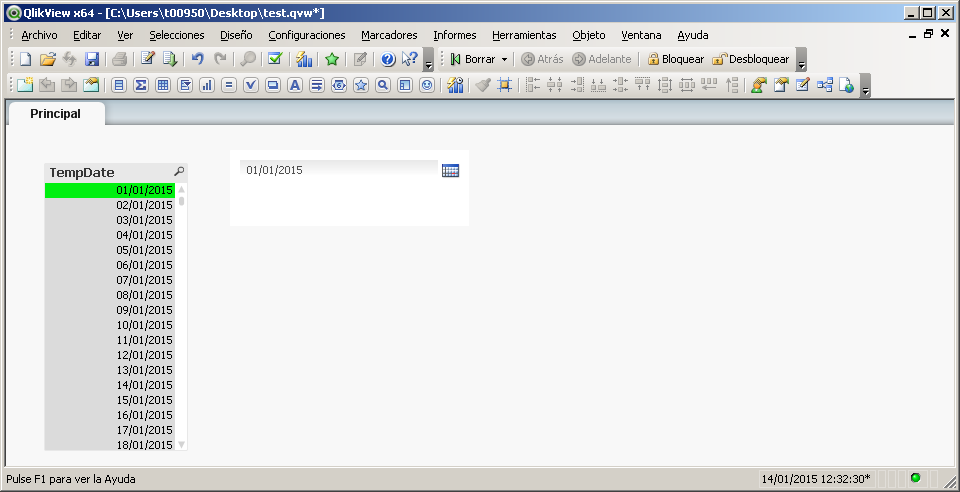Activate the context help pointer icon
The image size is (960, 492).
coord(409,59)
